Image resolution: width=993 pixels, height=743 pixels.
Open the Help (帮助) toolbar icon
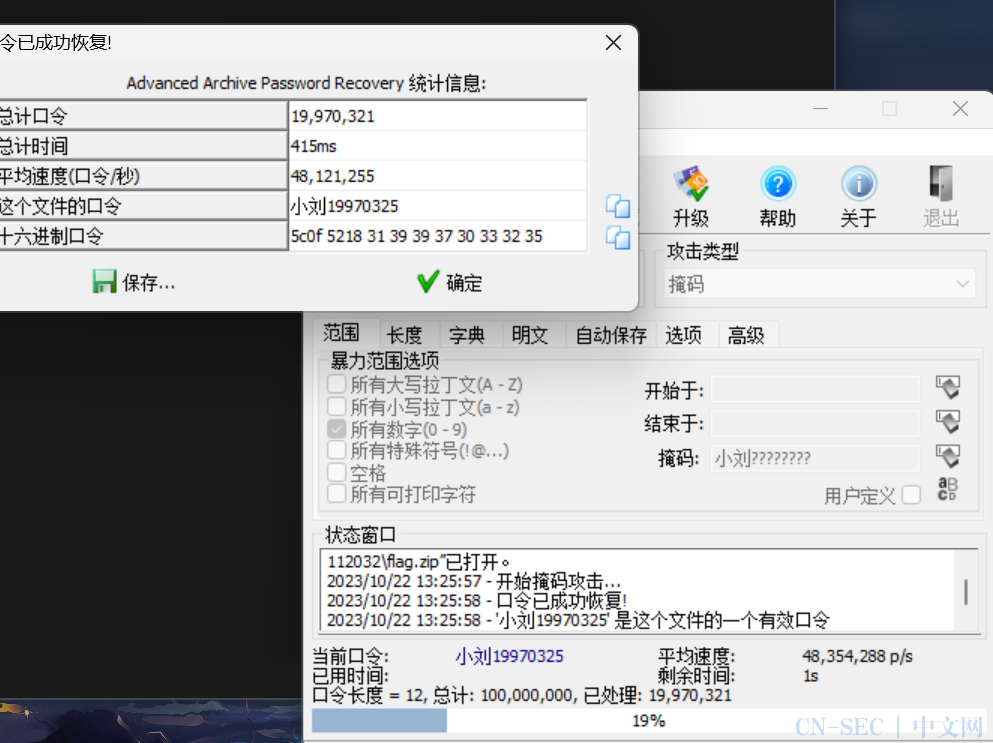point(778,186)
